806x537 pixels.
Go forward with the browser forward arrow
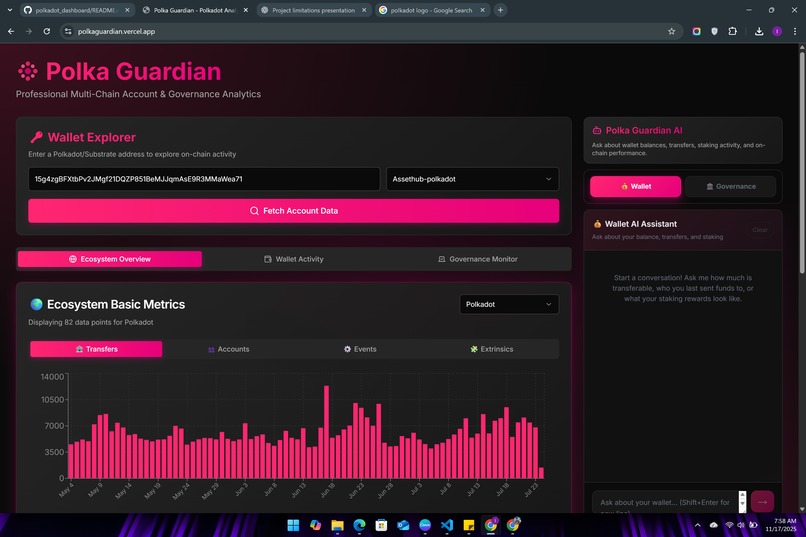[29, 31]
